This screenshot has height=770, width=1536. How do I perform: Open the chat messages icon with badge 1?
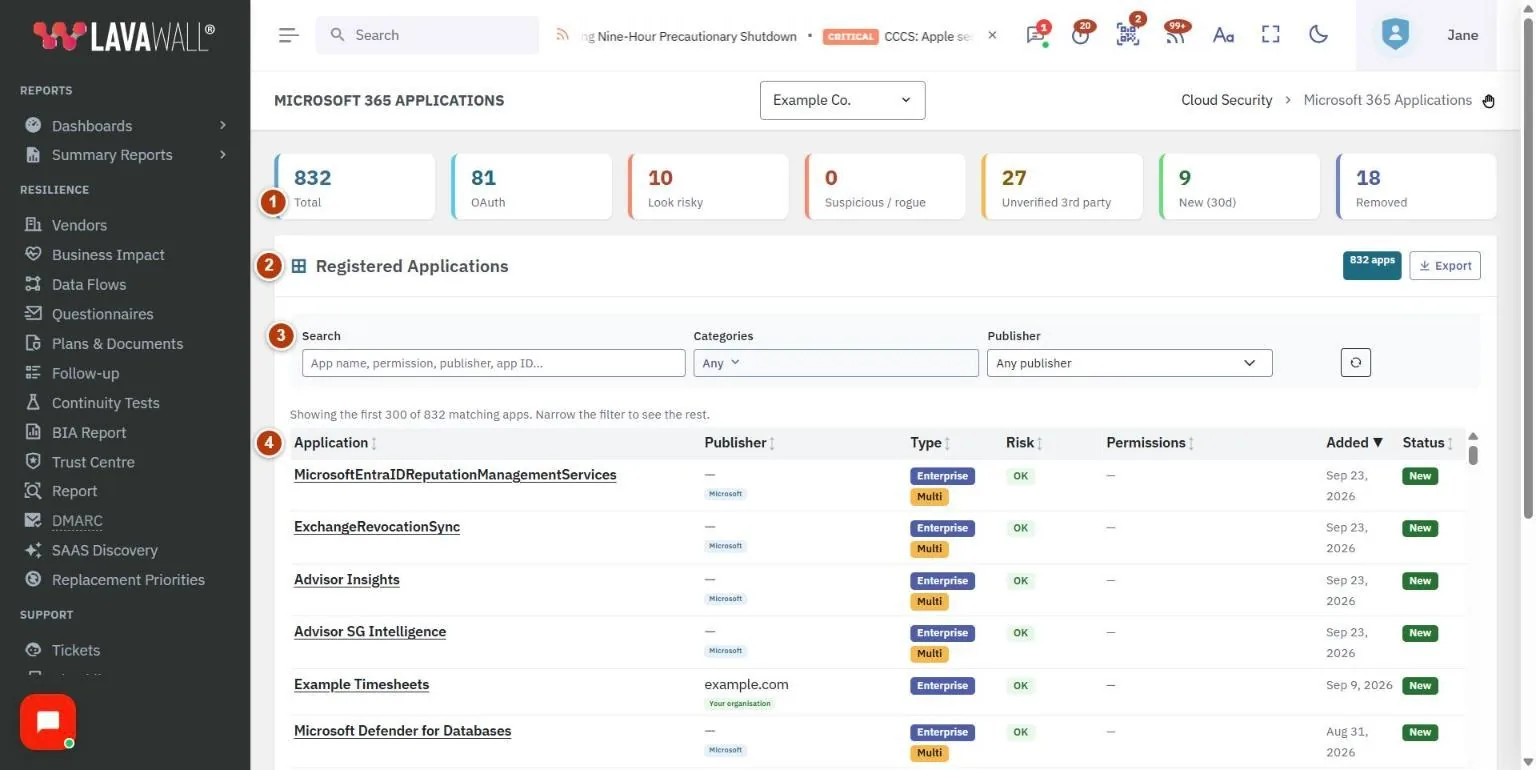(1035, 35)
